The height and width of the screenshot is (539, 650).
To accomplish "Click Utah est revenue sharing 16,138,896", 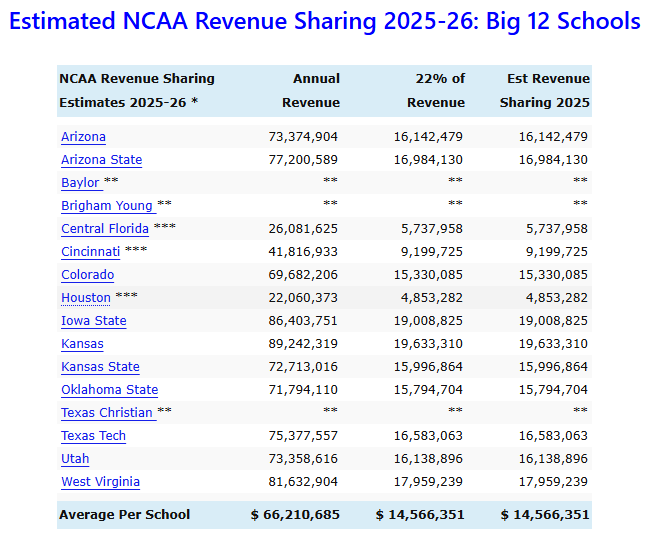I will click(553, 459).
